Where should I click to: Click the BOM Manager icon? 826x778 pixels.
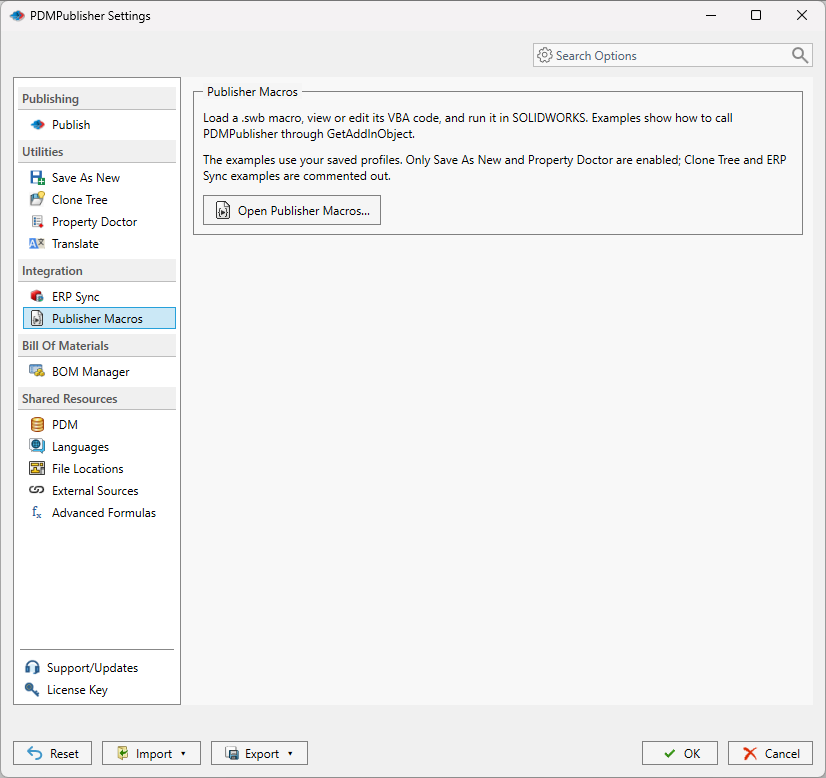pyautogui.click(x=37, y=371)
